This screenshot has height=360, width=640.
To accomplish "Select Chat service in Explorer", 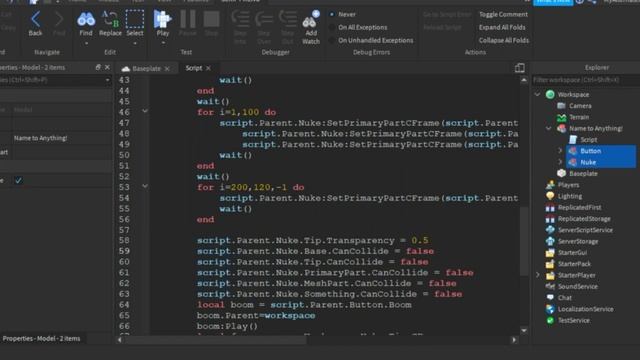I will (564, 298).
